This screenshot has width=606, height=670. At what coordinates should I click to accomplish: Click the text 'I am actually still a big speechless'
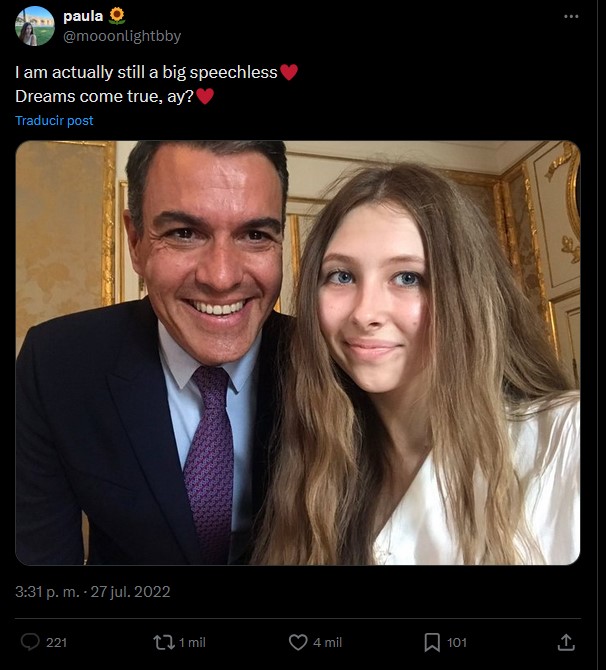pos(145,73)
